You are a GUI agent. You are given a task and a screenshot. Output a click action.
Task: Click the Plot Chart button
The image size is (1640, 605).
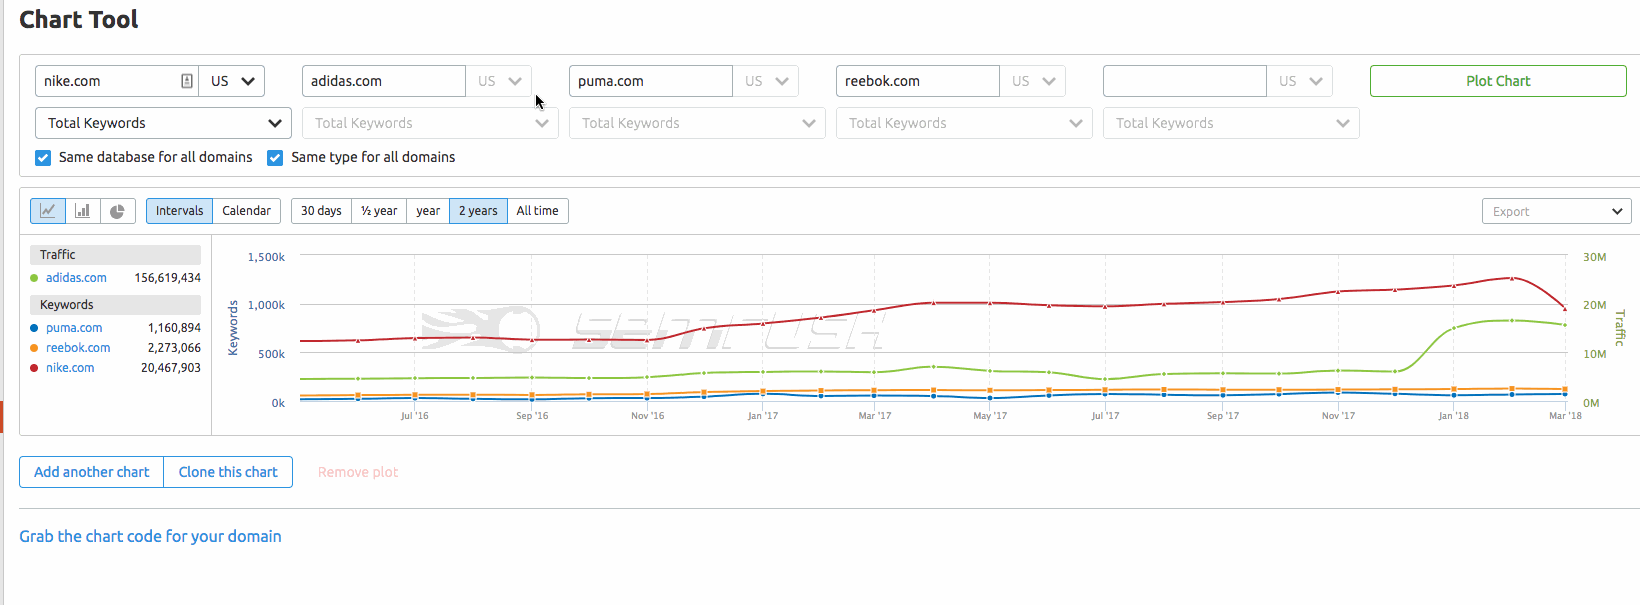tap(1498, 81)
